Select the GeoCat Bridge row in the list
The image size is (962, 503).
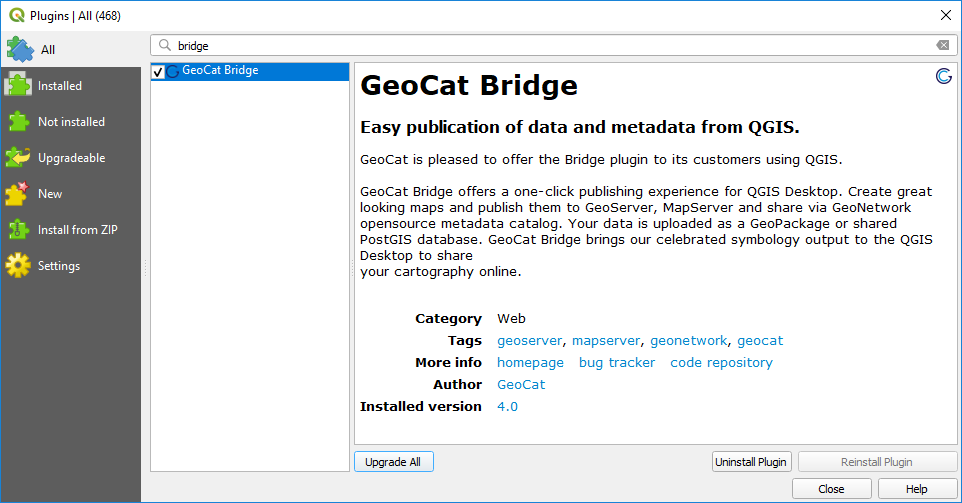[x=250, y=71]
